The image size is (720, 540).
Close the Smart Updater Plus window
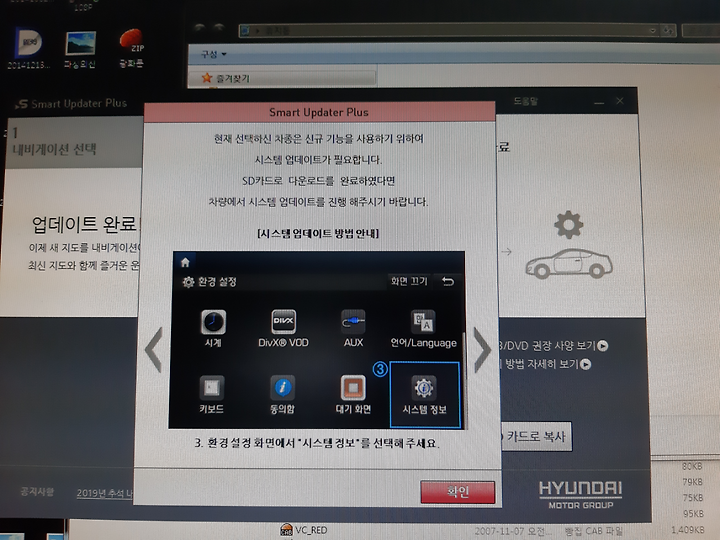(x=620, y=101)
